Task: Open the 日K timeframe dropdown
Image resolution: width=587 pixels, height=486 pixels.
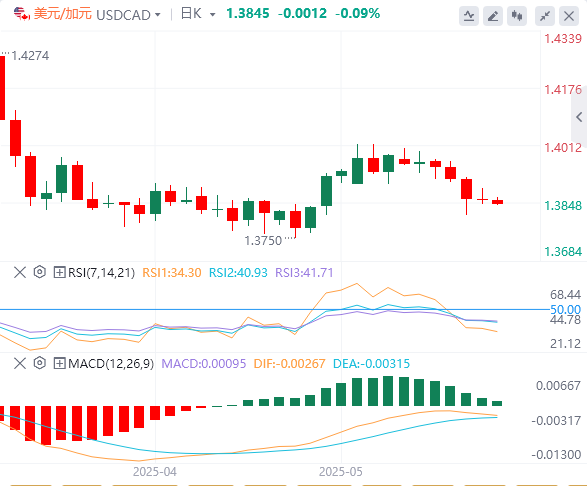Action: 213,15
